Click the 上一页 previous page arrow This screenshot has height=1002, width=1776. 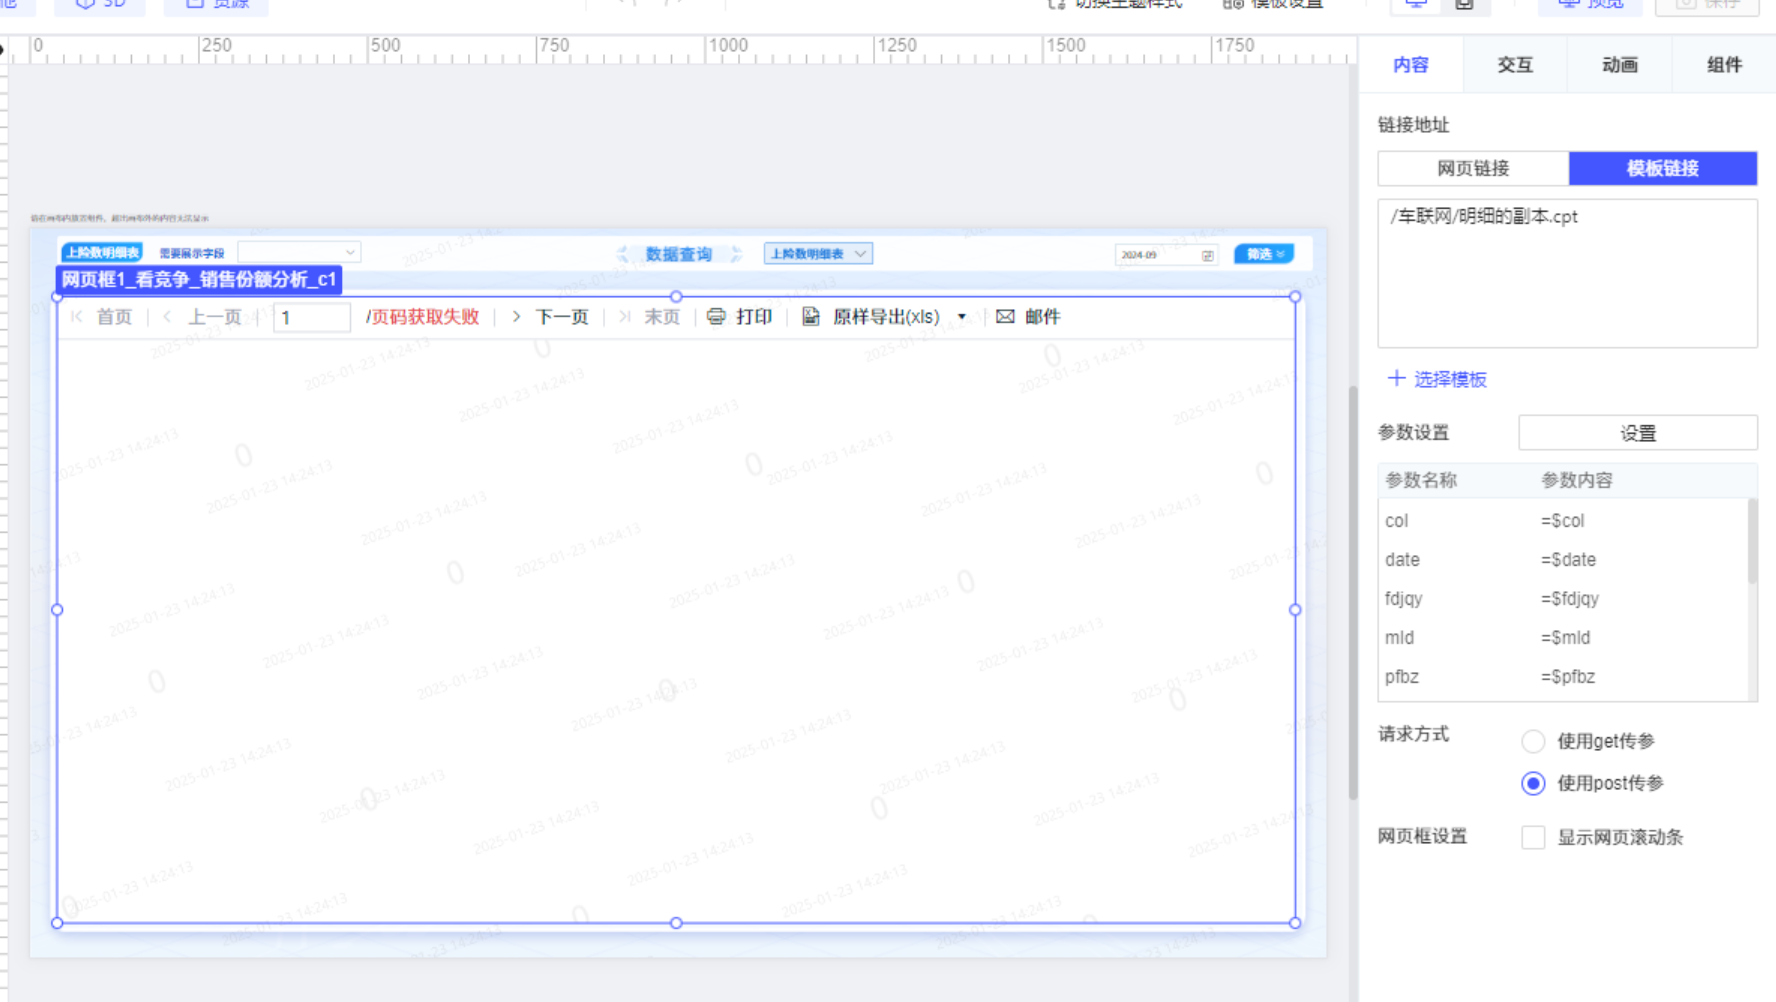click(x=167, y=317)
